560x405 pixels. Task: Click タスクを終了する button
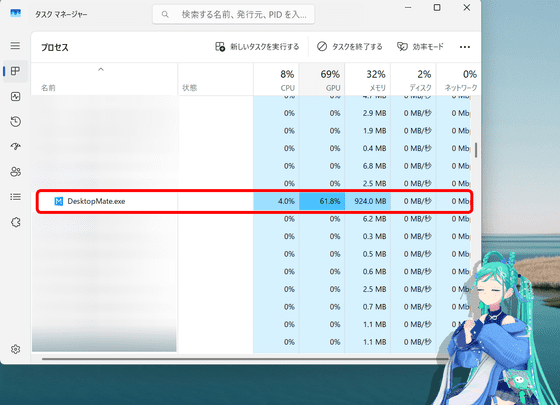pos(349,47)
